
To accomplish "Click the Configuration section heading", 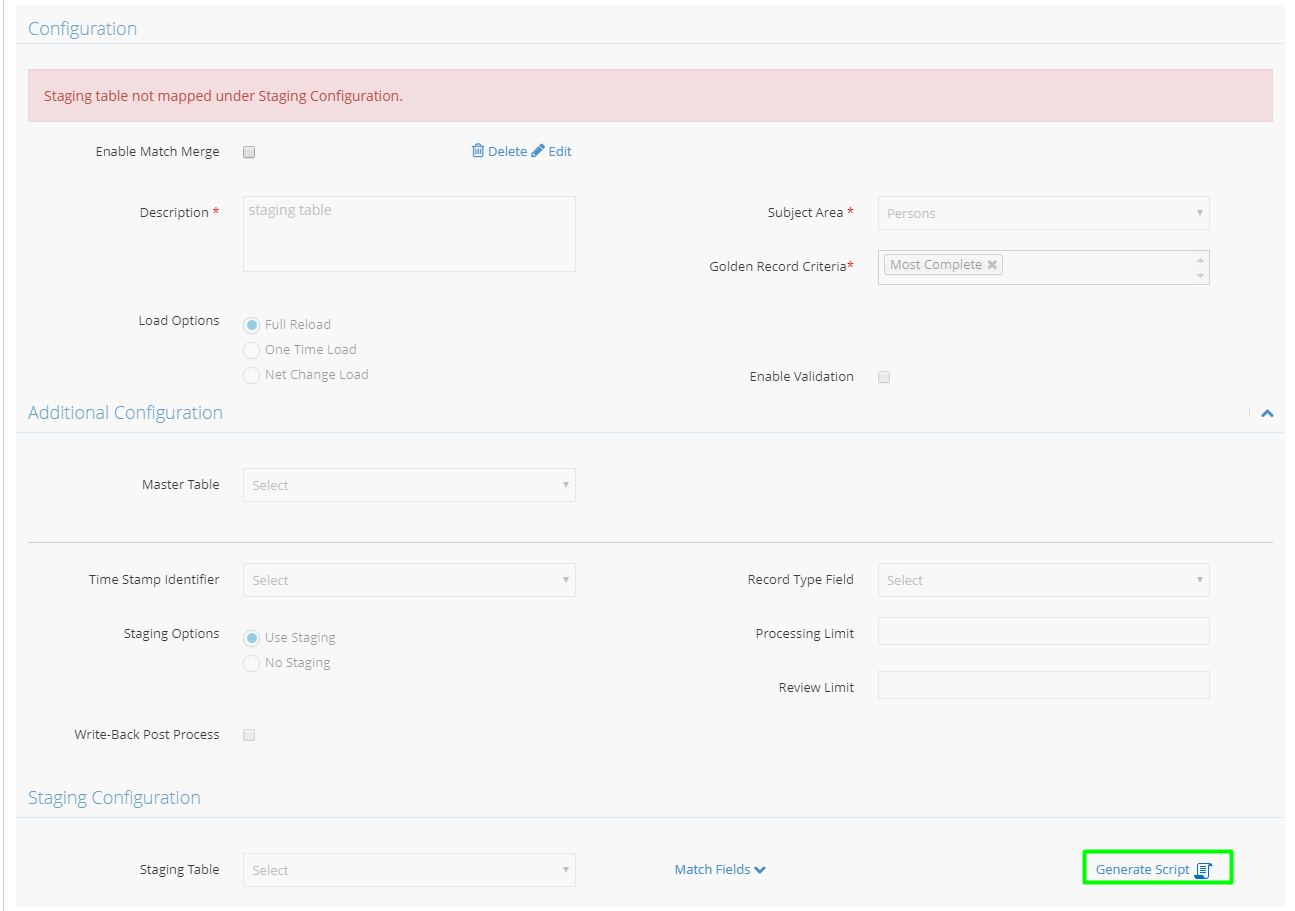I will tap(82, 29).
